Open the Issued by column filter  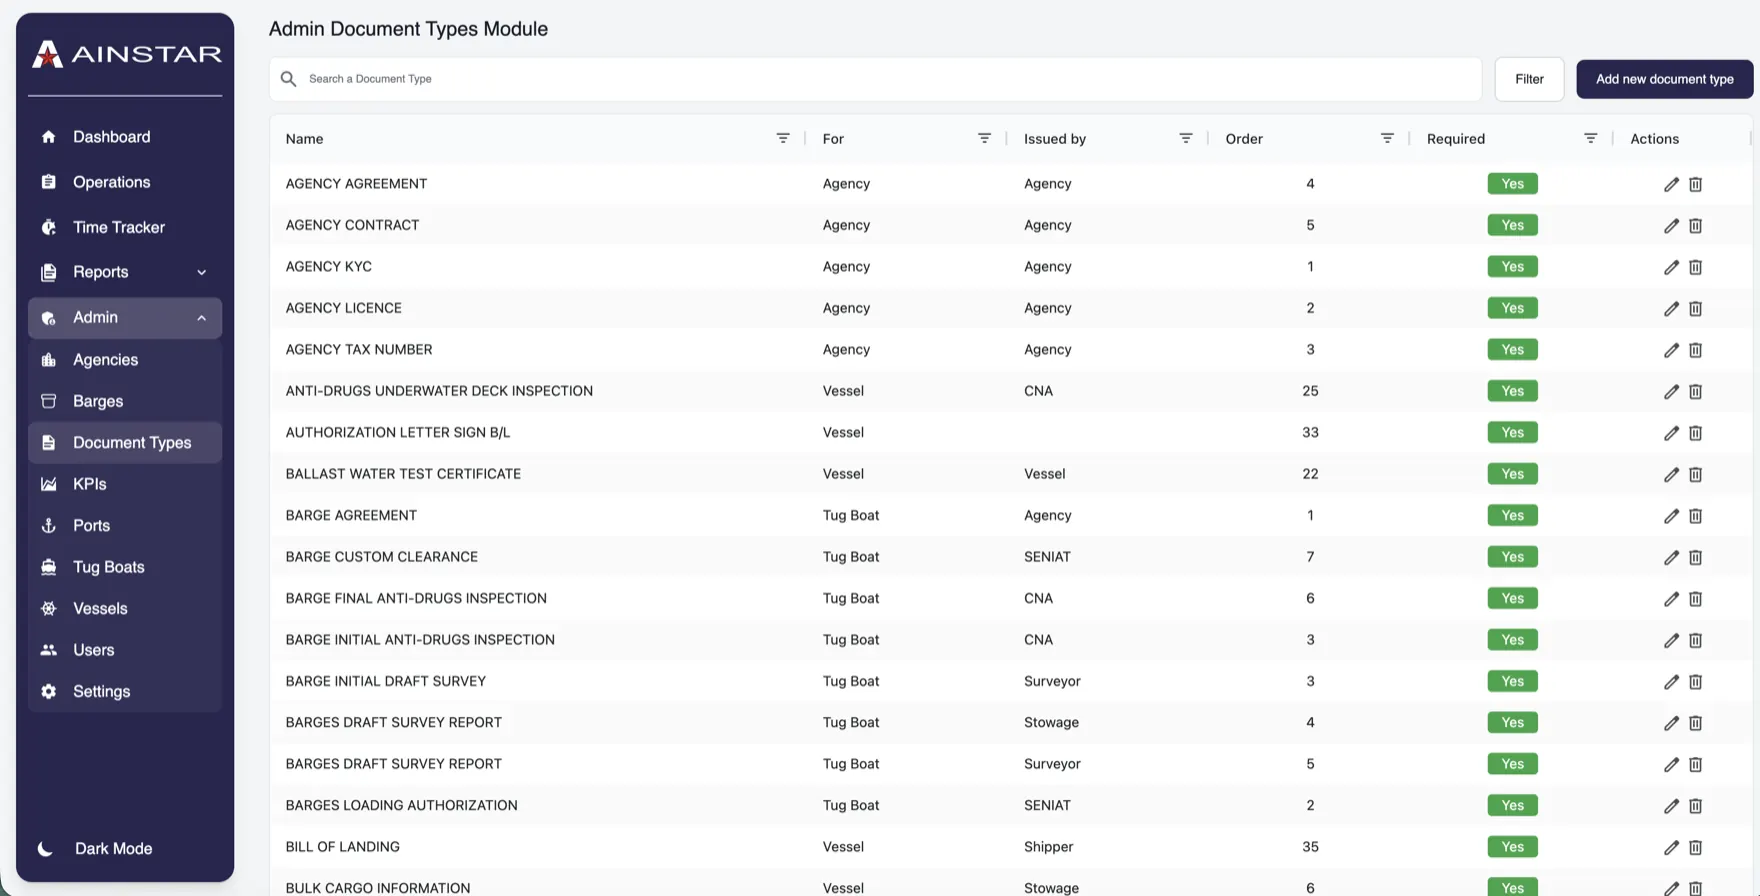(1185, 138)
